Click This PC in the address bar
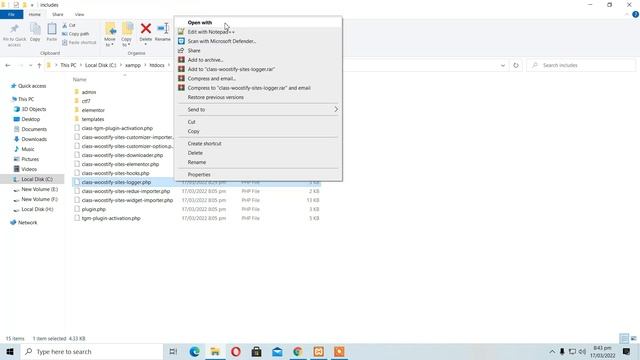This screenshot has height=360, width=640. 68,65
